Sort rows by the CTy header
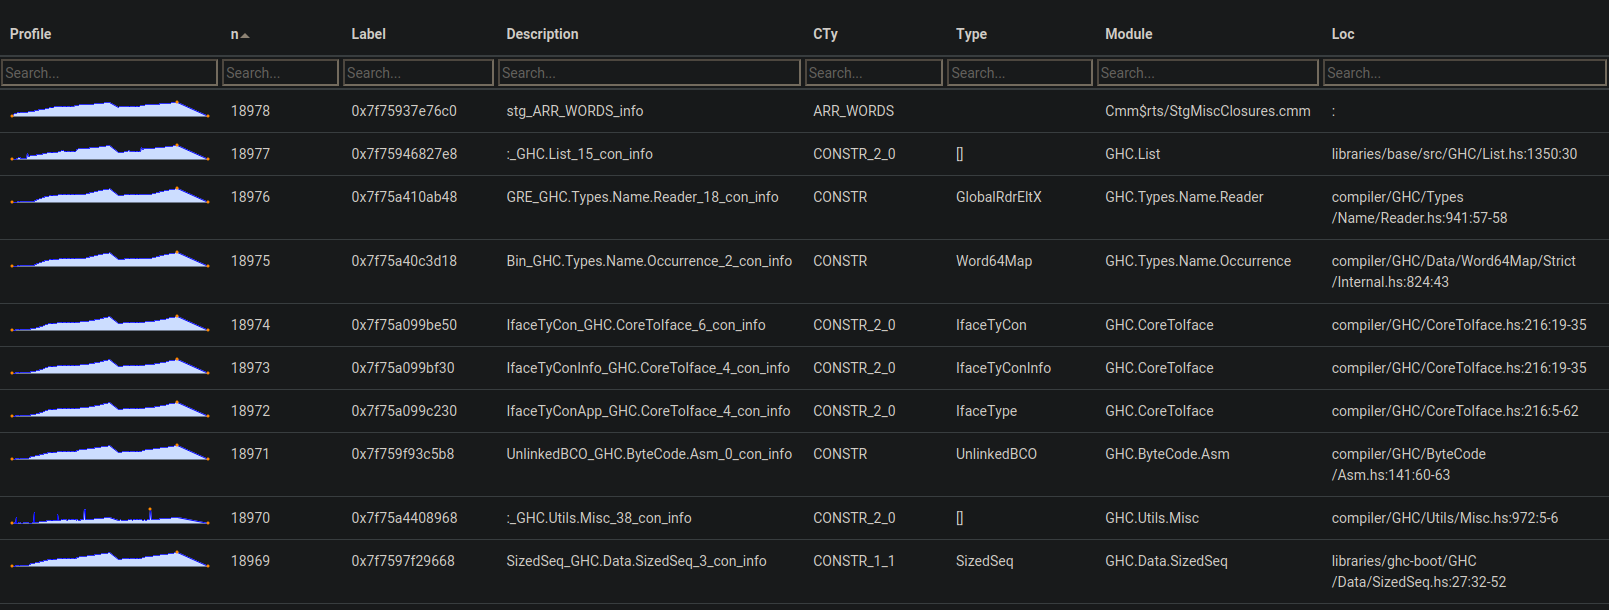 click(825, 34)
